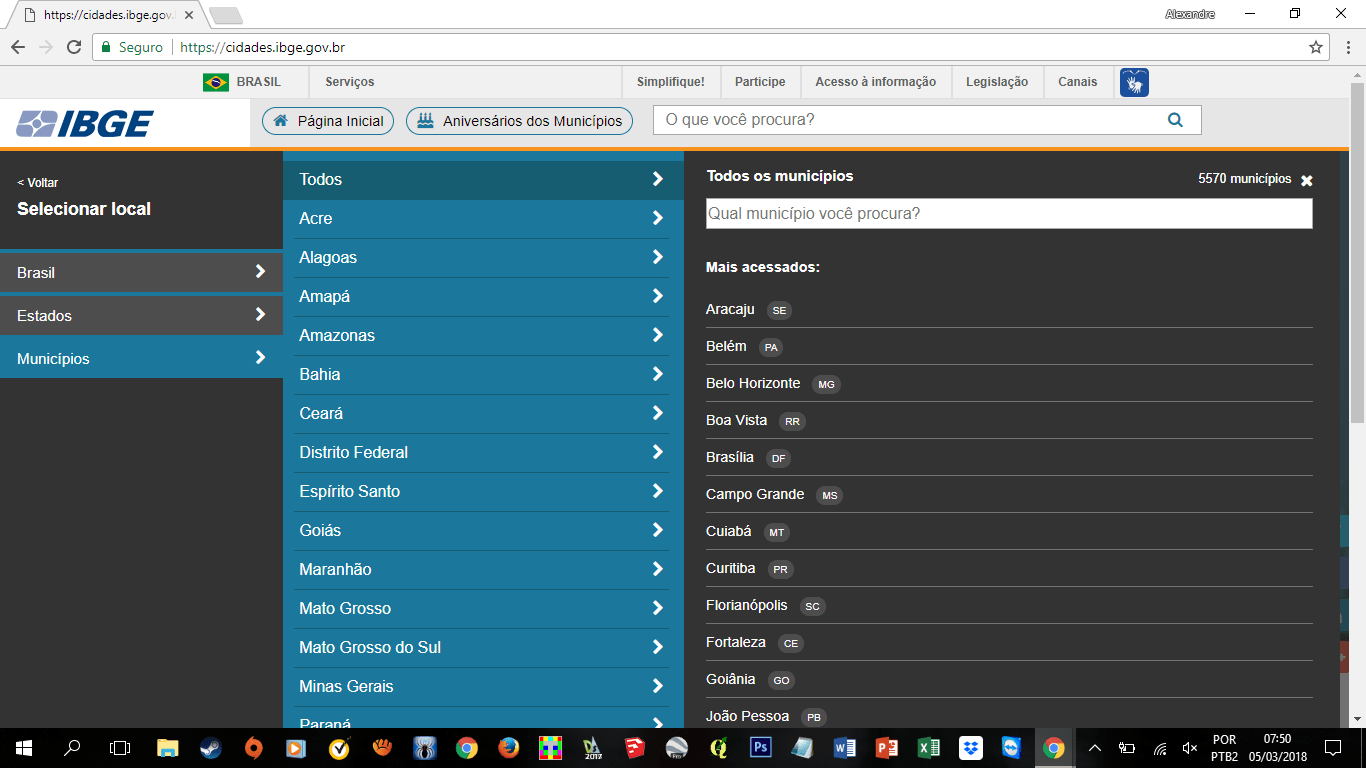The height and width of the screenshot is (768, 1366).
Task: Open the VLibras accessibility icon
Action: tap(1134, 82)
